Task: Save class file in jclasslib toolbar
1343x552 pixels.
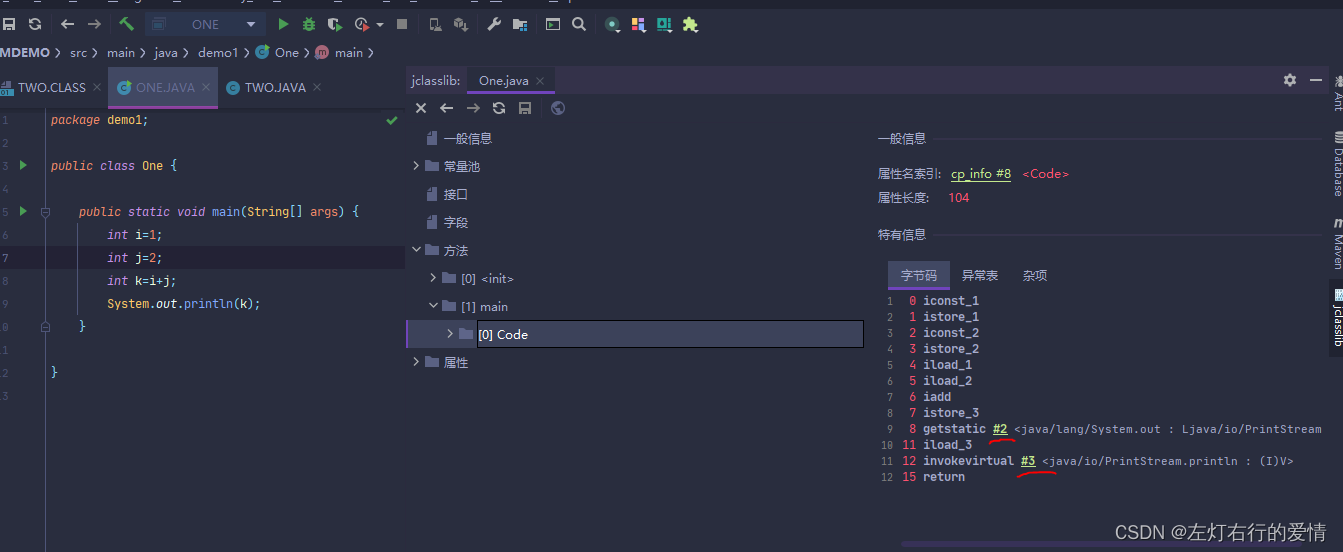Action: pos(525,108)
